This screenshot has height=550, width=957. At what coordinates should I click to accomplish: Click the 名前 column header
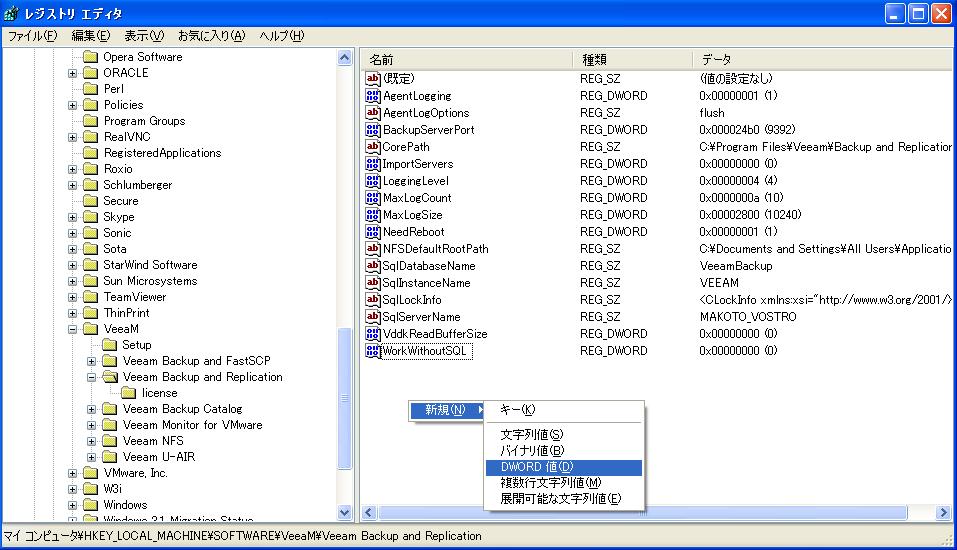coord(468,60)
